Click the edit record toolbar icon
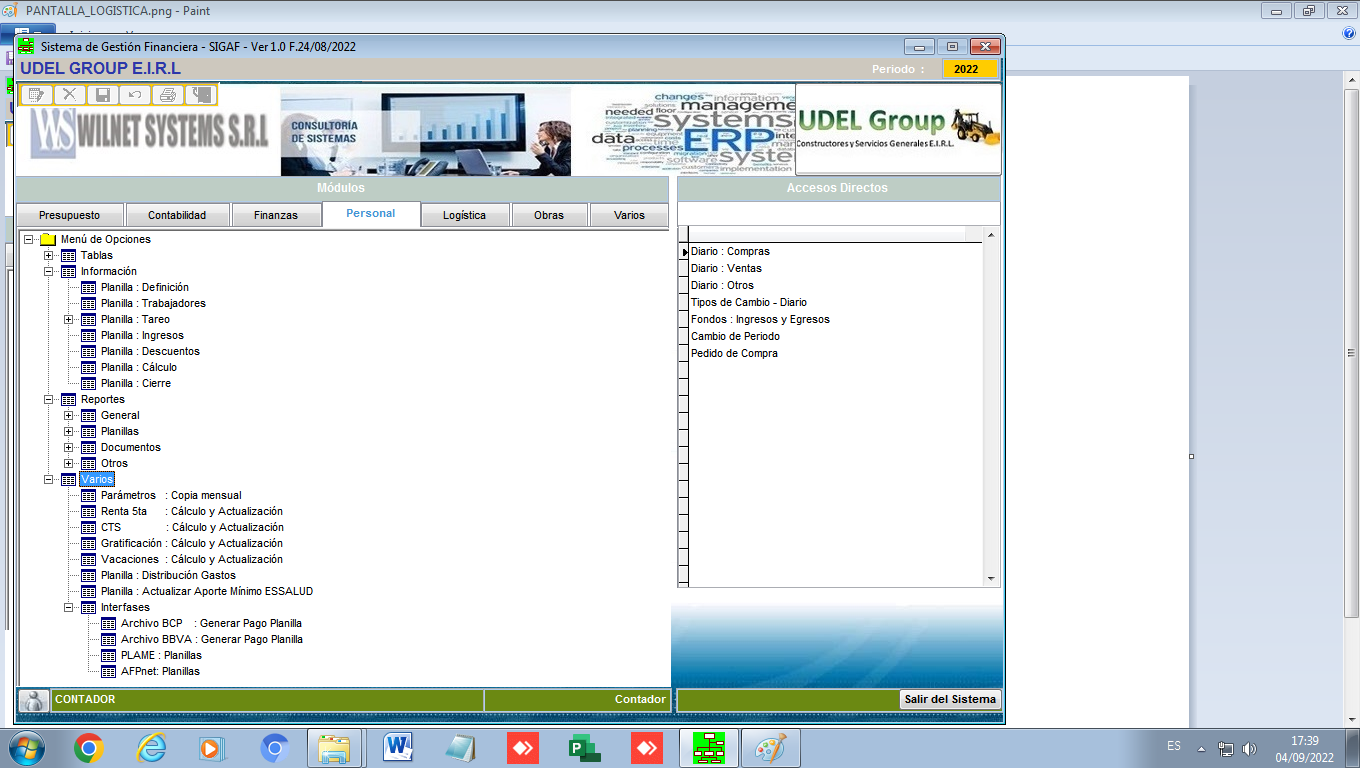 coord(37,95)
